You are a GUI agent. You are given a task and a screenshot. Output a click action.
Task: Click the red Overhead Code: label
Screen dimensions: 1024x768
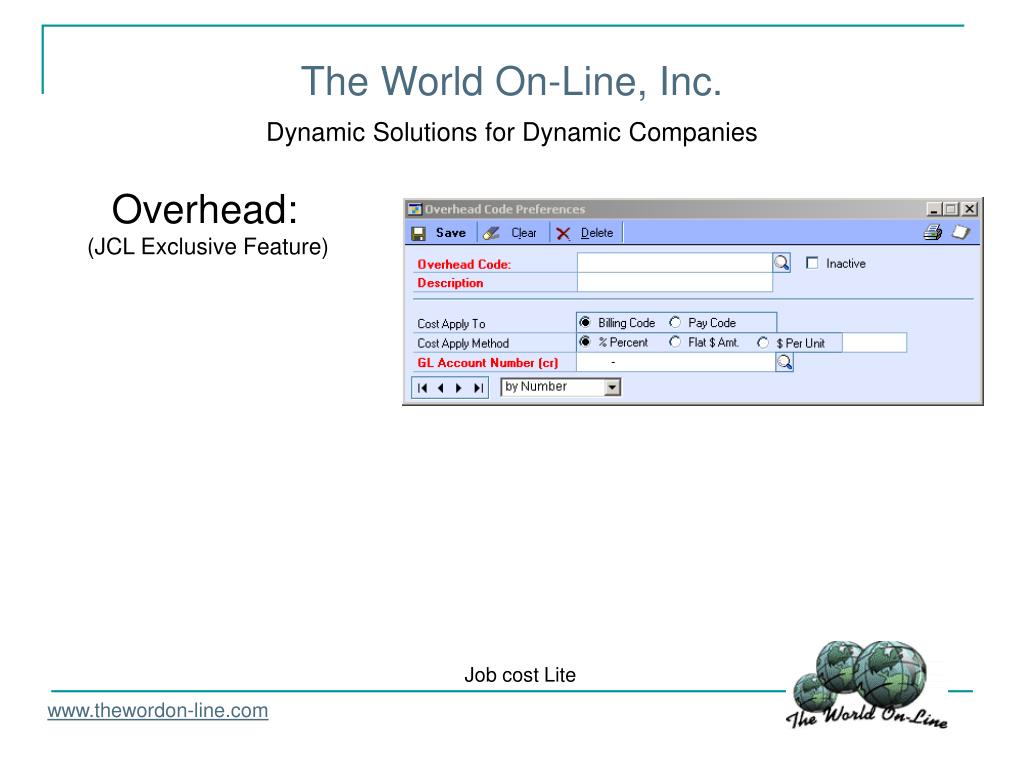[464, 264]
